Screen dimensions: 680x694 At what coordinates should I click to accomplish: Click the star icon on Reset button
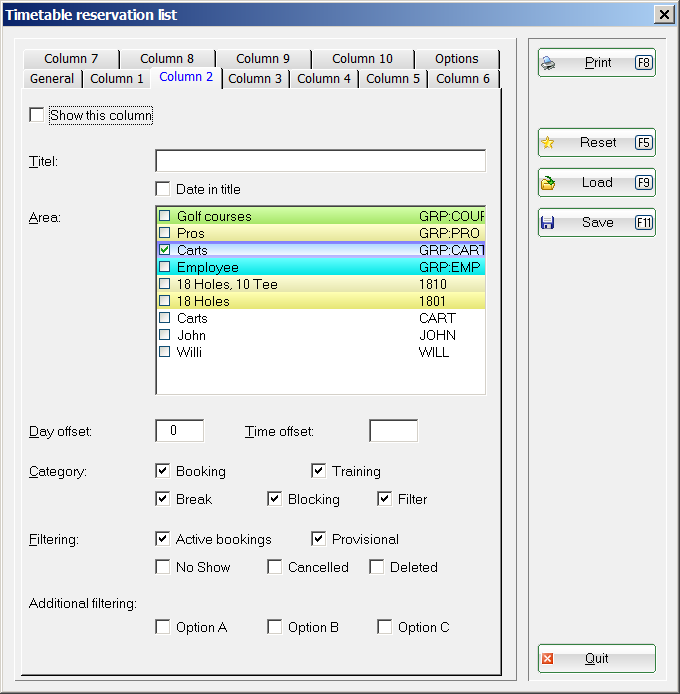(x=548, y=143)
